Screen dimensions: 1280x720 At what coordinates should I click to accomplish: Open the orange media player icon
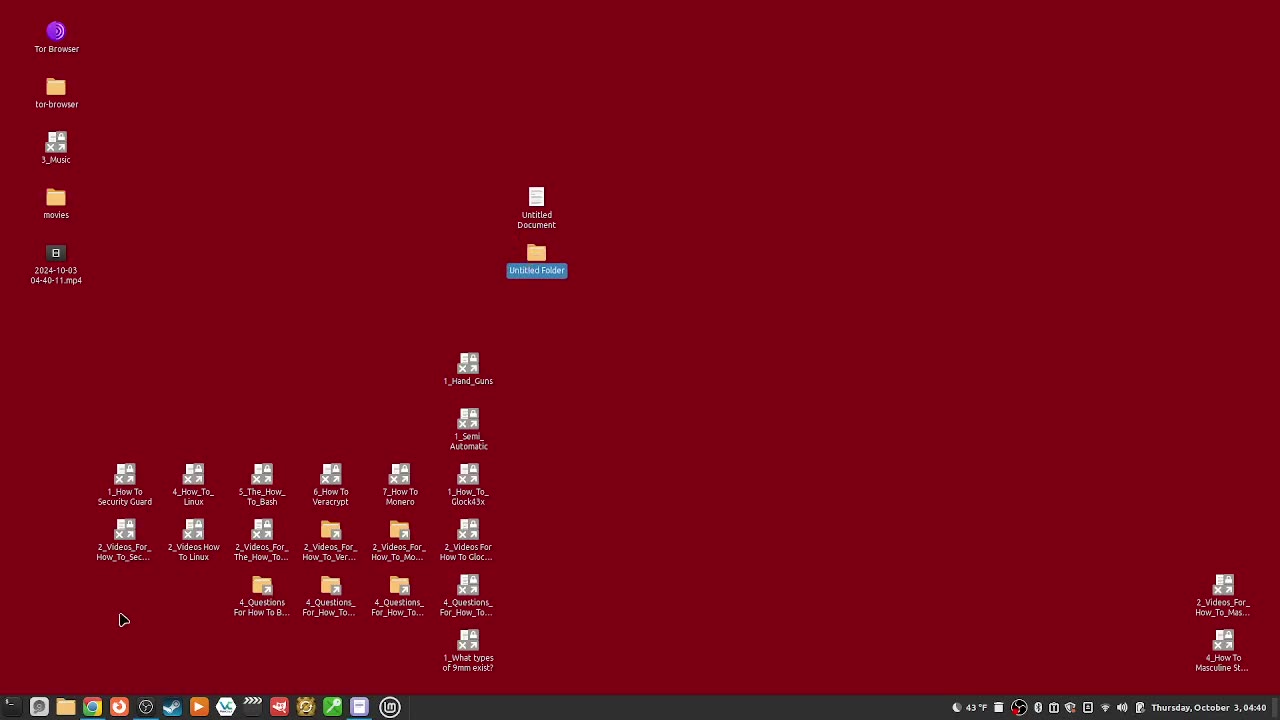[199, 707]
